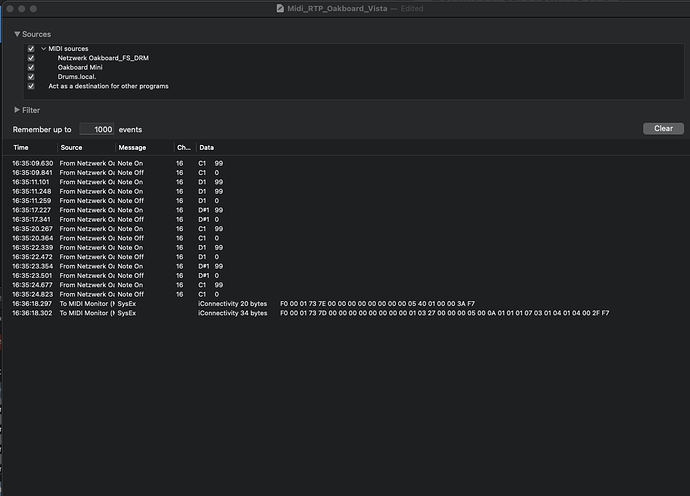Expand the Filter section

coord(17,110)
